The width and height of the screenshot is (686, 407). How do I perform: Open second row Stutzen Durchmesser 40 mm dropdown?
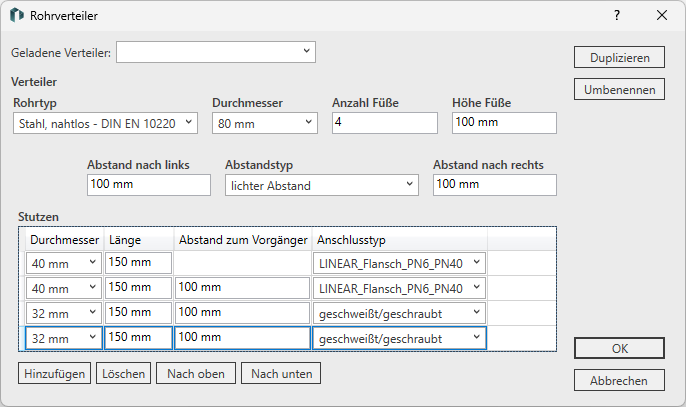pos(64,288)
